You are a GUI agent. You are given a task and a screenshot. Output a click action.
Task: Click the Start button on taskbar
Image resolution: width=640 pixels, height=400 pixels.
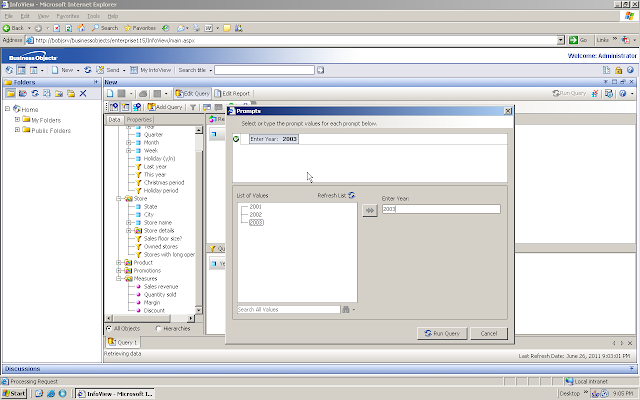click(14, 393)
